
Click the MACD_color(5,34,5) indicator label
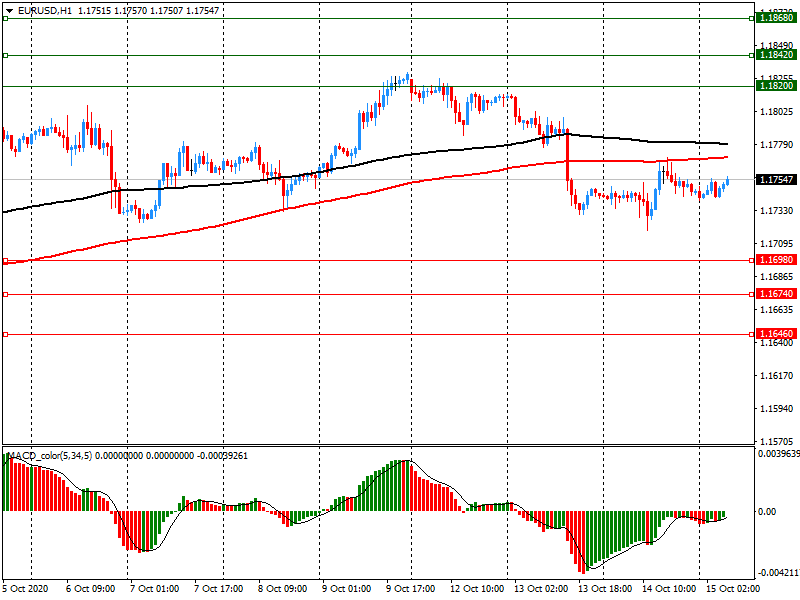[x=50, y=456]
